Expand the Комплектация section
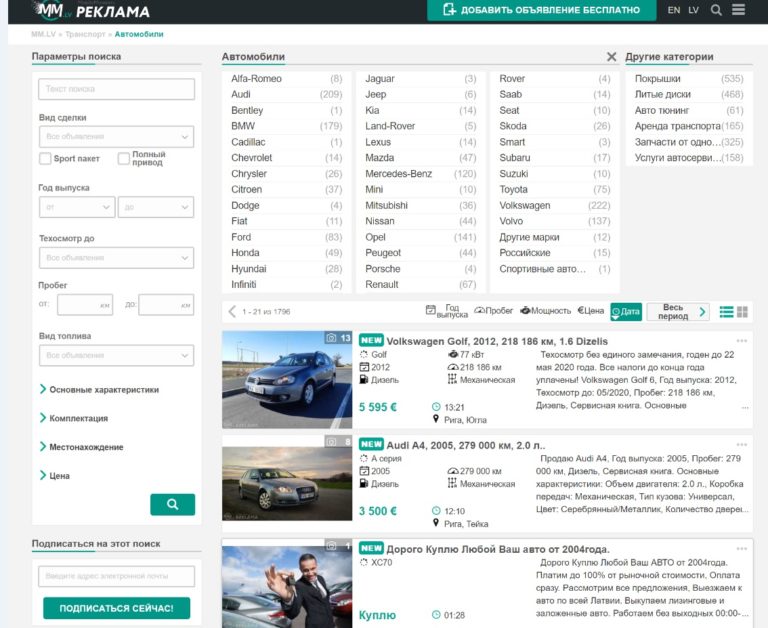Image resolution: width=768 pixels, height=628 pixels. pyautogui.click(x=73, y=418)
